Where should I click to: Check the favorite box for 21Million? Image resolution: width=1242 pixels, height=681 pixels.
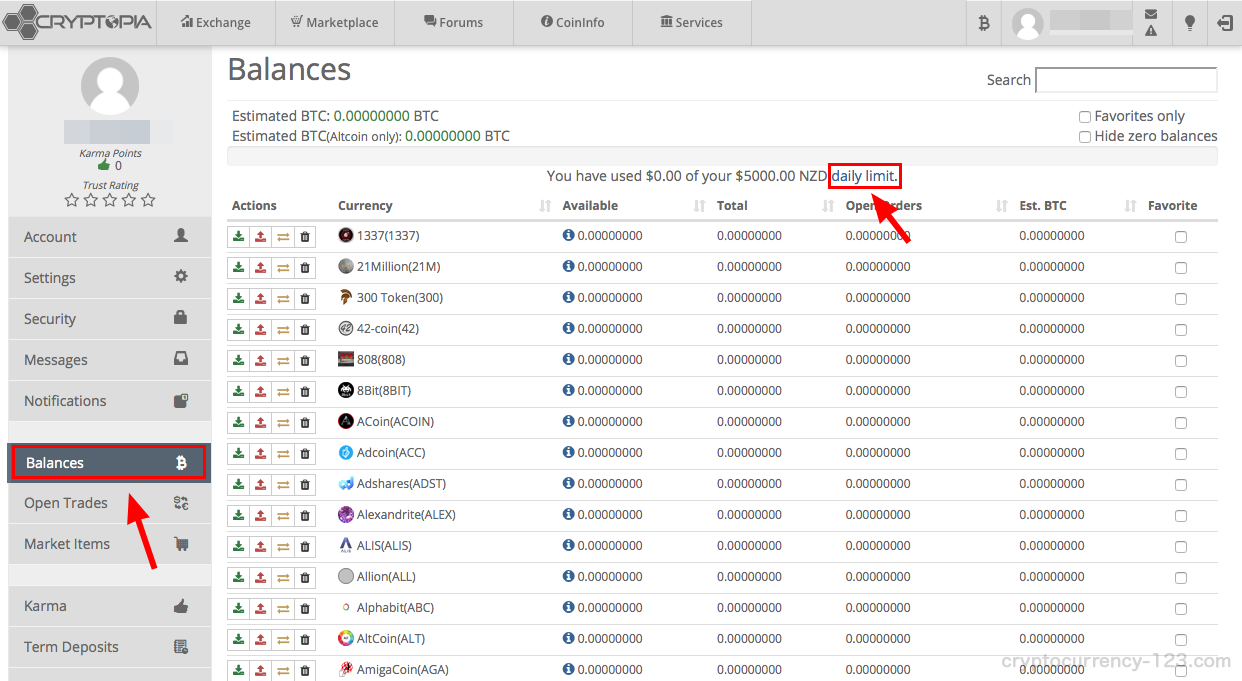coord(1181,268)
